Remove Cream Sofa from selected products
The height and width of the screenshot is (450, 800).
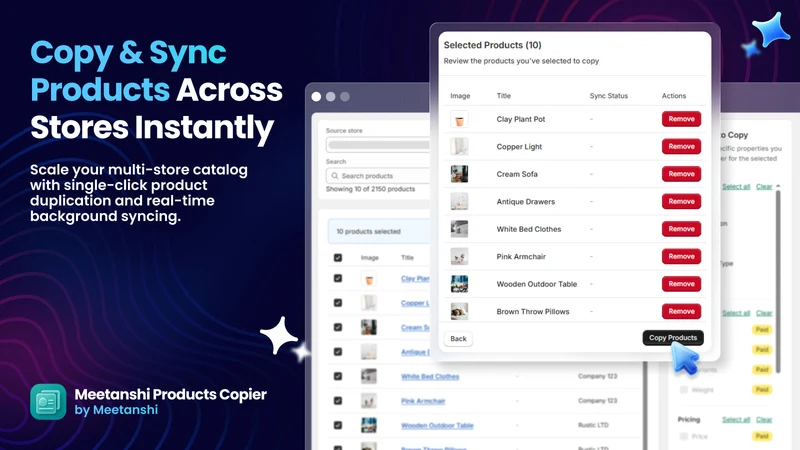click(x=681, y=174)
